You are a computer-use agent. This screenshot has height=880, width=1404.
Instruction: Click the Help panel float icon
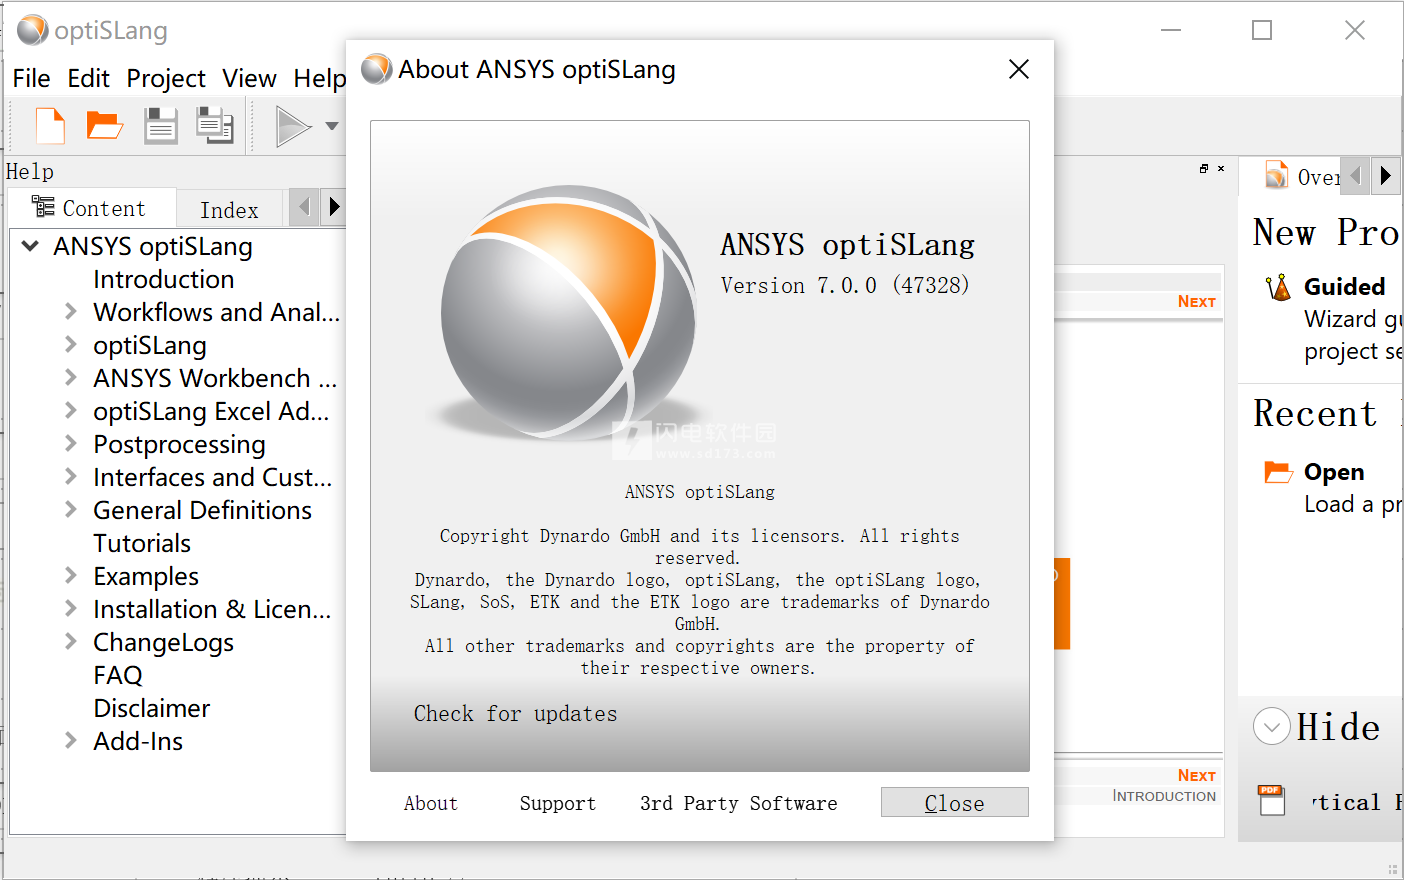(1204, 168)
